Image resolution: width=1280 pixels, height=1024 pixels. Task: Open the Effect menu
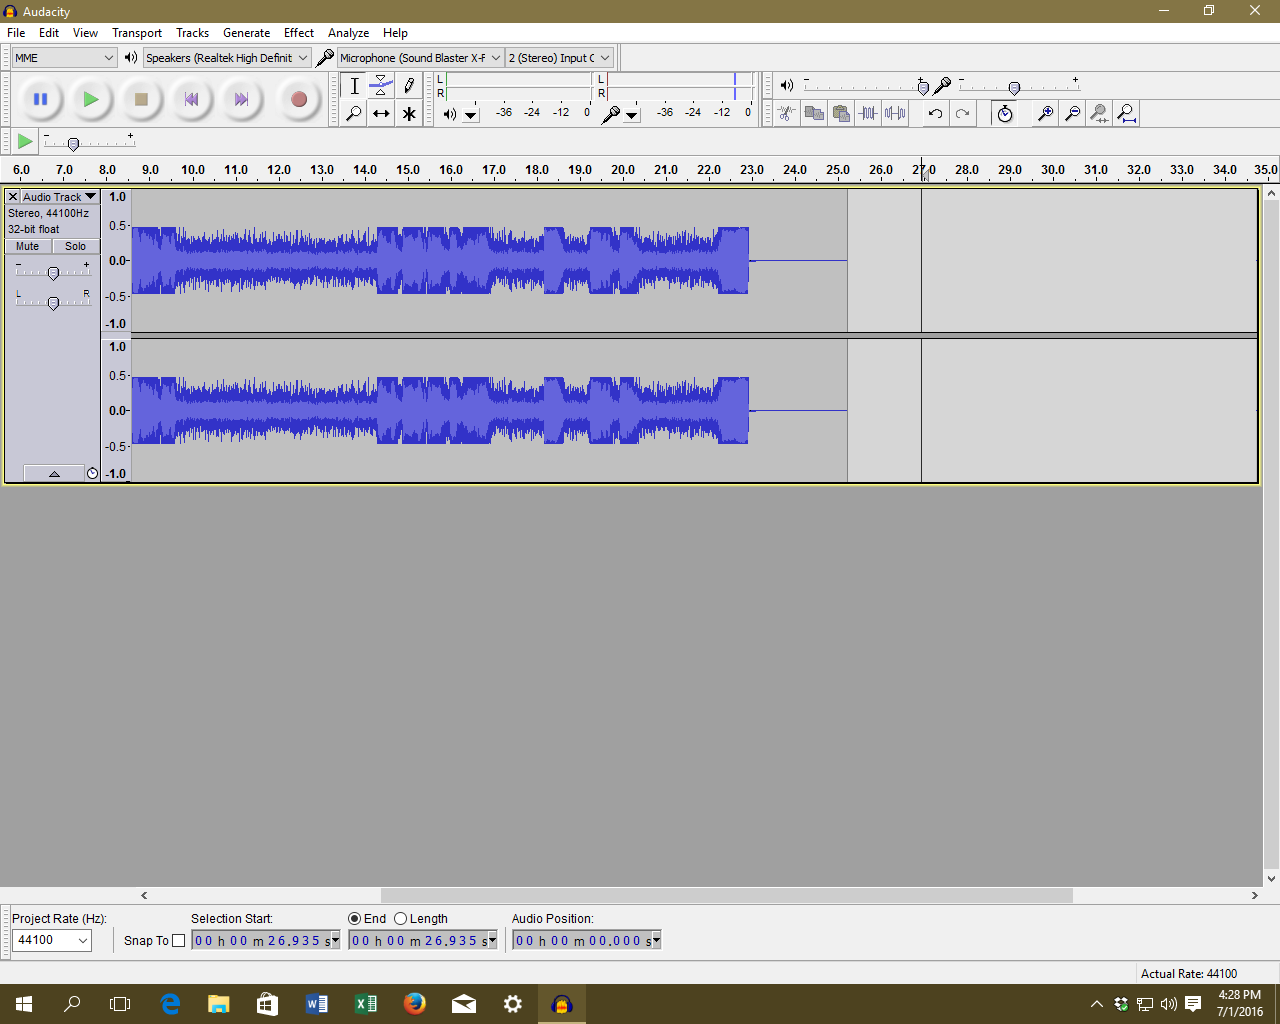(x=299, y=33)
